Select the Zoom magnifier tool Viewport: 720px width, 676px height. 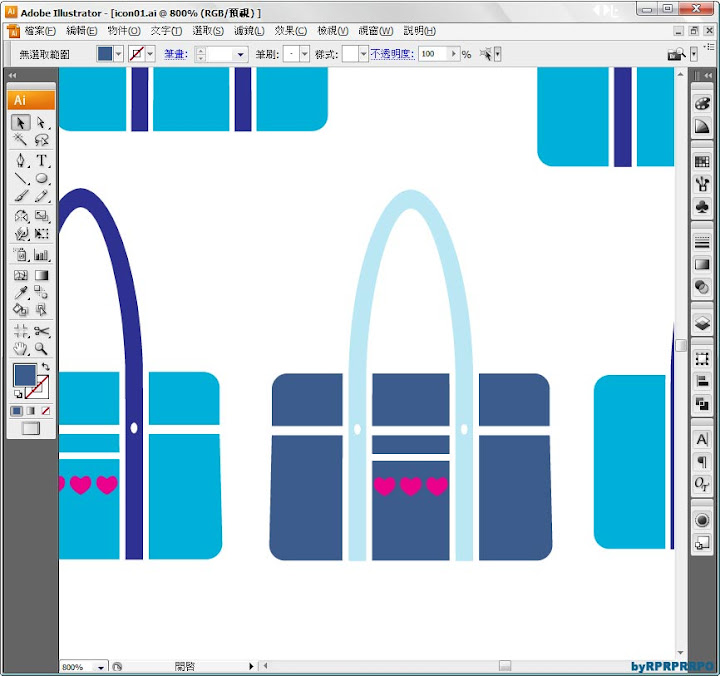point(42,349)
